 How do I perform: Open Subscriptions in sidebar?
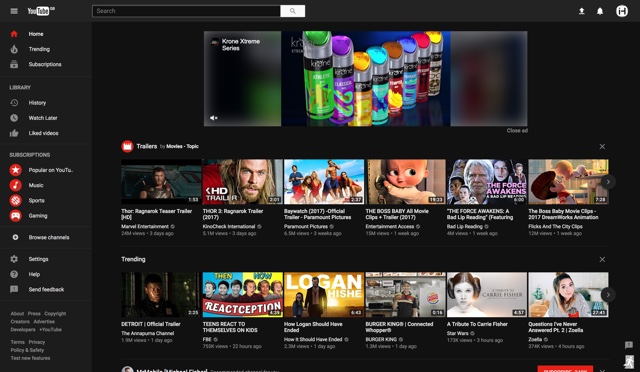[x=46, y=64]
